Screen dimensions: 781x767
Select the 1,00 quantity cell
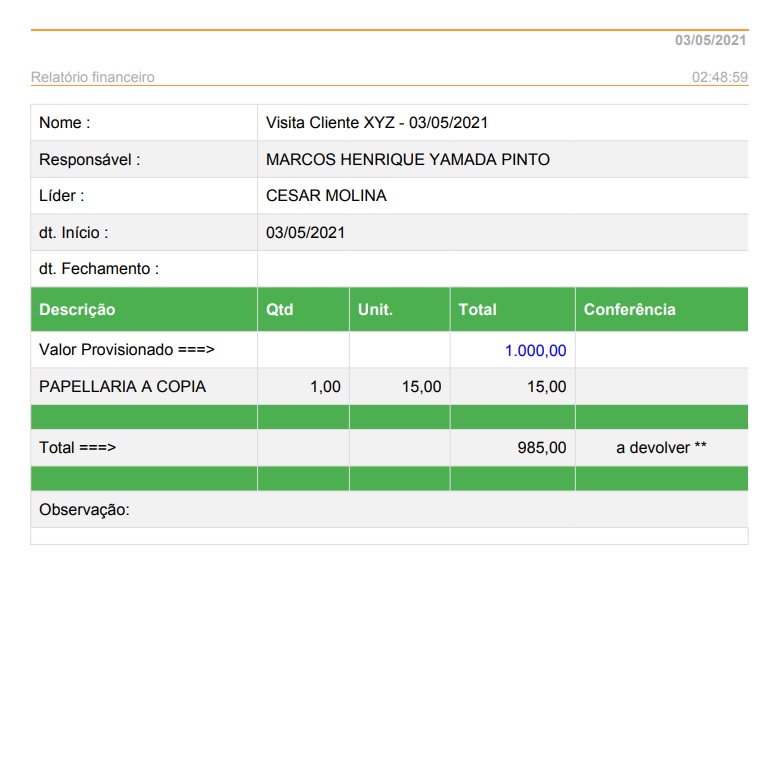[x=325, y=387]
